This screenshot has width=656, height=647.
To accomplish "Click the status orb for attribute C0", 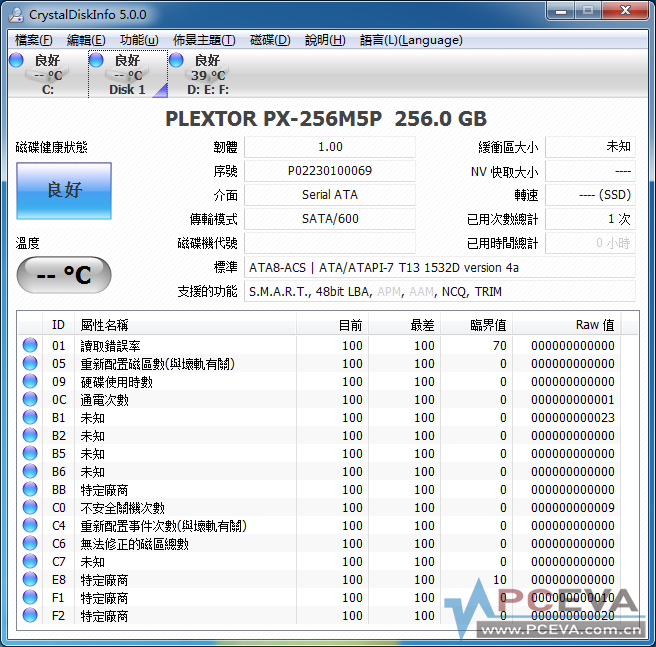I will pyautogui.click(x=30, y=507).
